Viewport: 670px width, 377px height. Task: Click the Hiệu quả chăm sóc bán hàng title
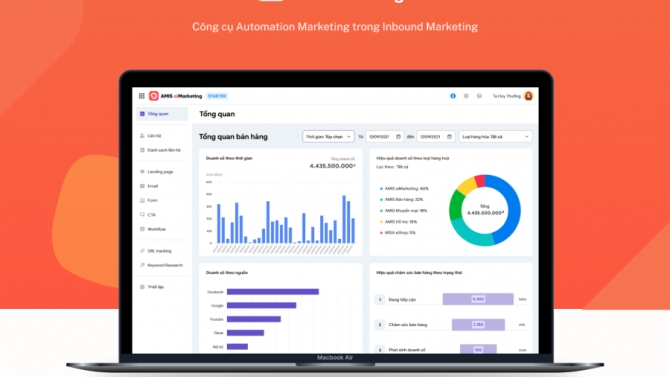(x=419, y=273)
